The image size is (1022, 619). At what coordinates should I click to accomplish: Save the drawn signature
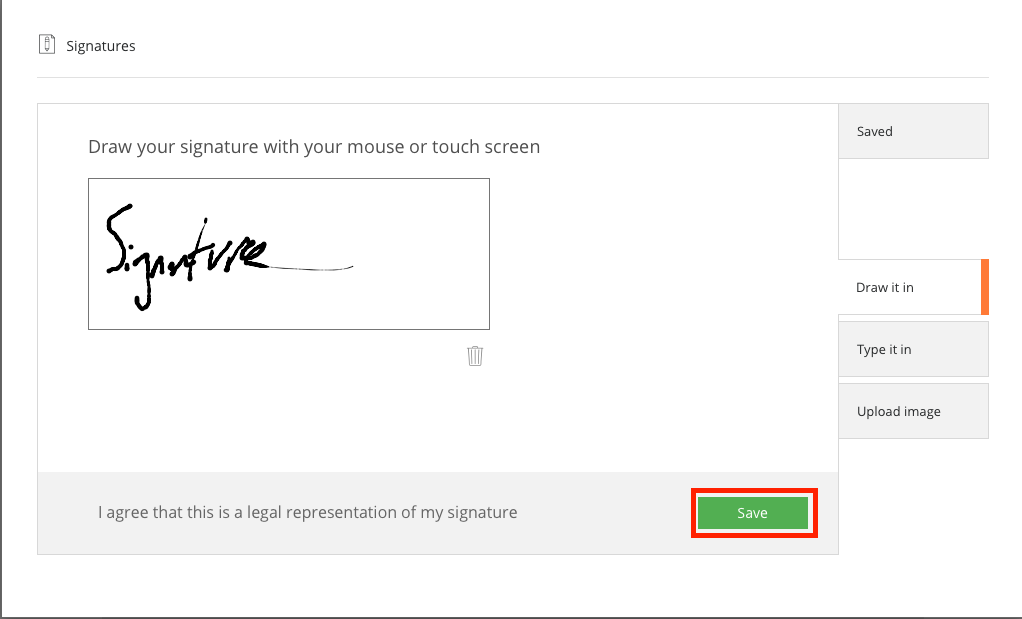[x=753, y=513]
